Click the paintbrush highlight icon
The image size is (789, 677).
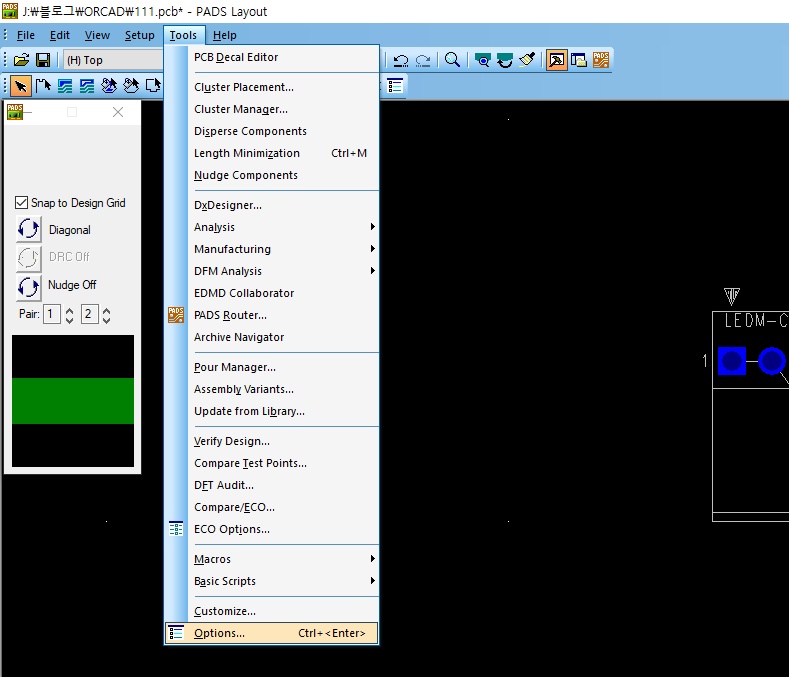pyautogui.click(x=527, y=60)
